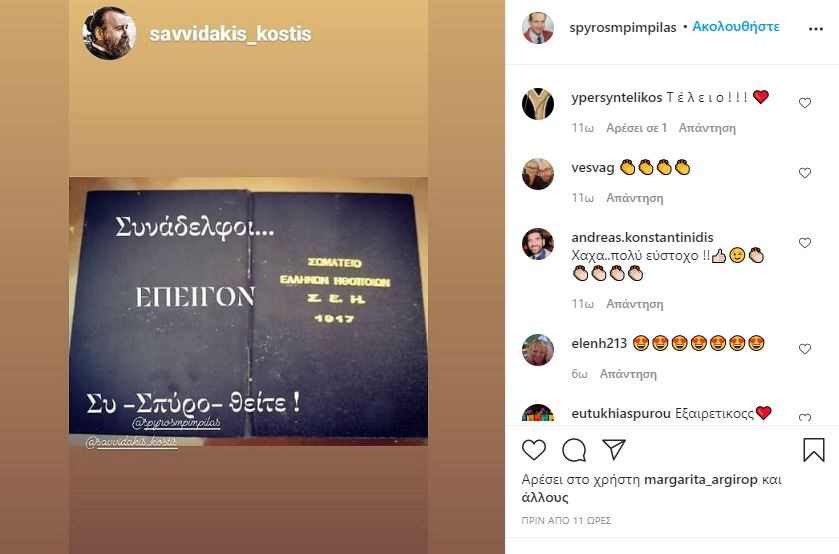Open elenh213 avatar picture
The height and width of the screenshot is (554, 839).
click(x=538, y=350)
